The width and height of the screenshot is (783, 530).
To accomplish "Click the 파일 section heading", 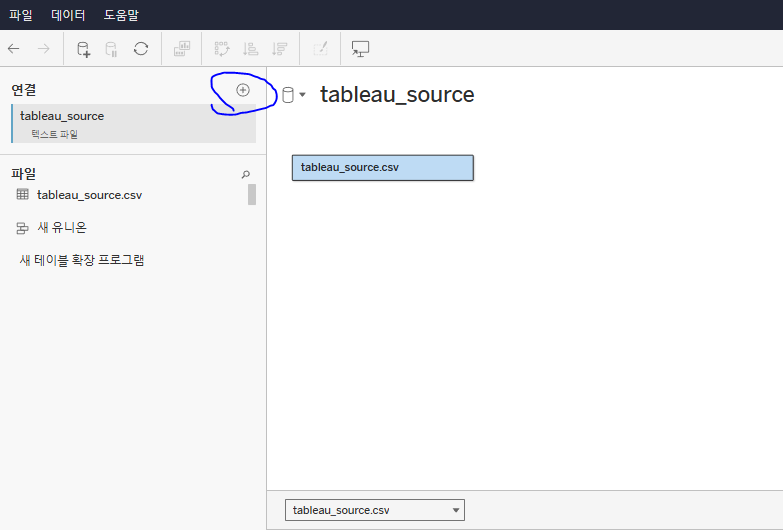I will click(x=23, y=174).
